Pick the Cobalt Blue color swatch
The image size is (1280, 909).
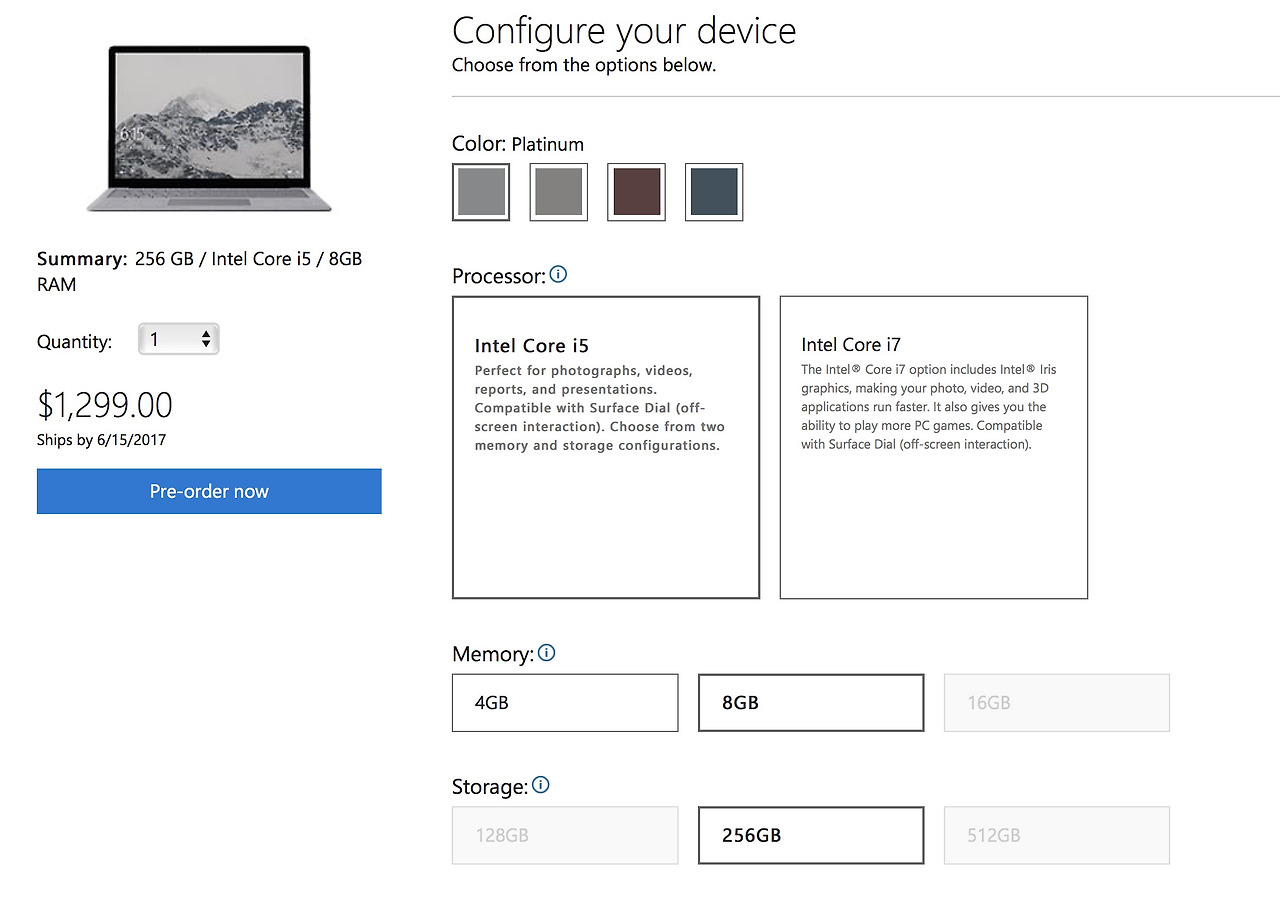(714, 192)
